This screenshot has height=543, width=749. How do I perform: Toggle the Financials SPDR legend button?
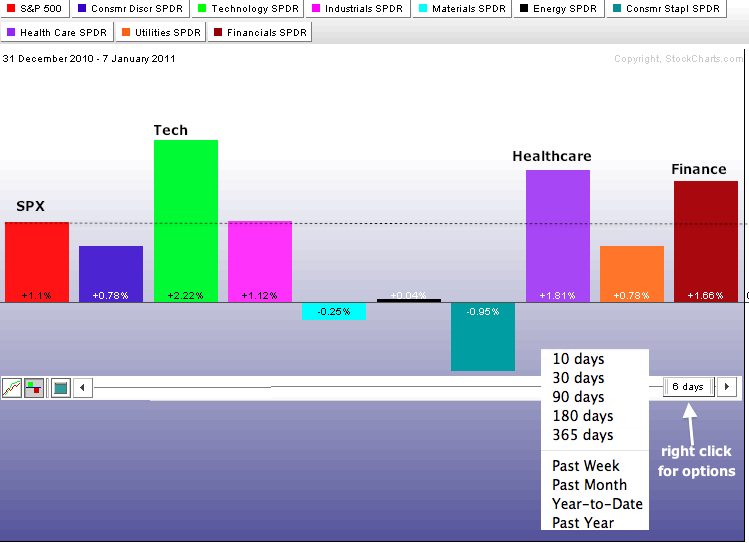[260, 32]
